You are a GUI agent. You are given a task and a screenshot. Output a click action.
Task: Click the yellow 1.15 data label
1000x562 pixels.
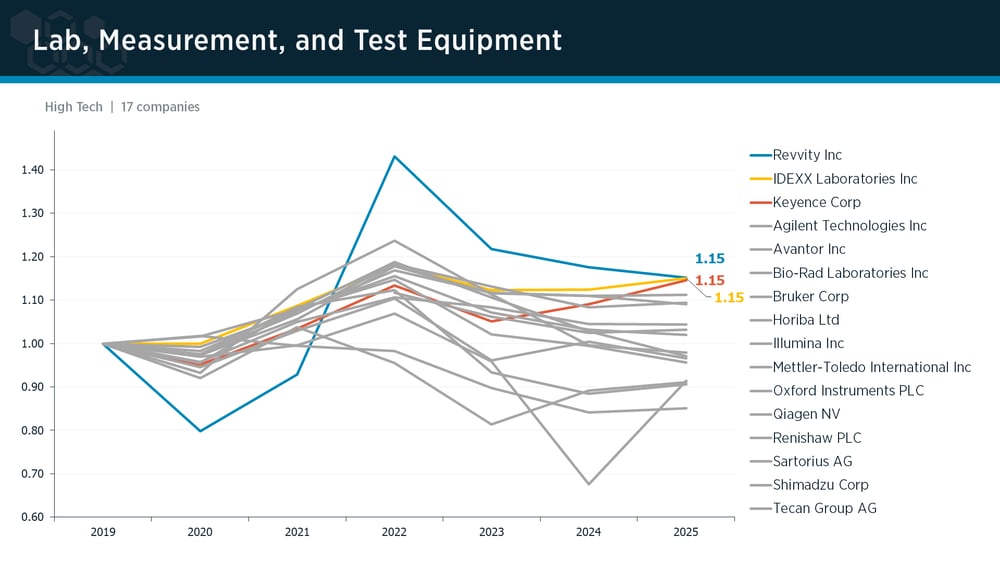point(728,297)
